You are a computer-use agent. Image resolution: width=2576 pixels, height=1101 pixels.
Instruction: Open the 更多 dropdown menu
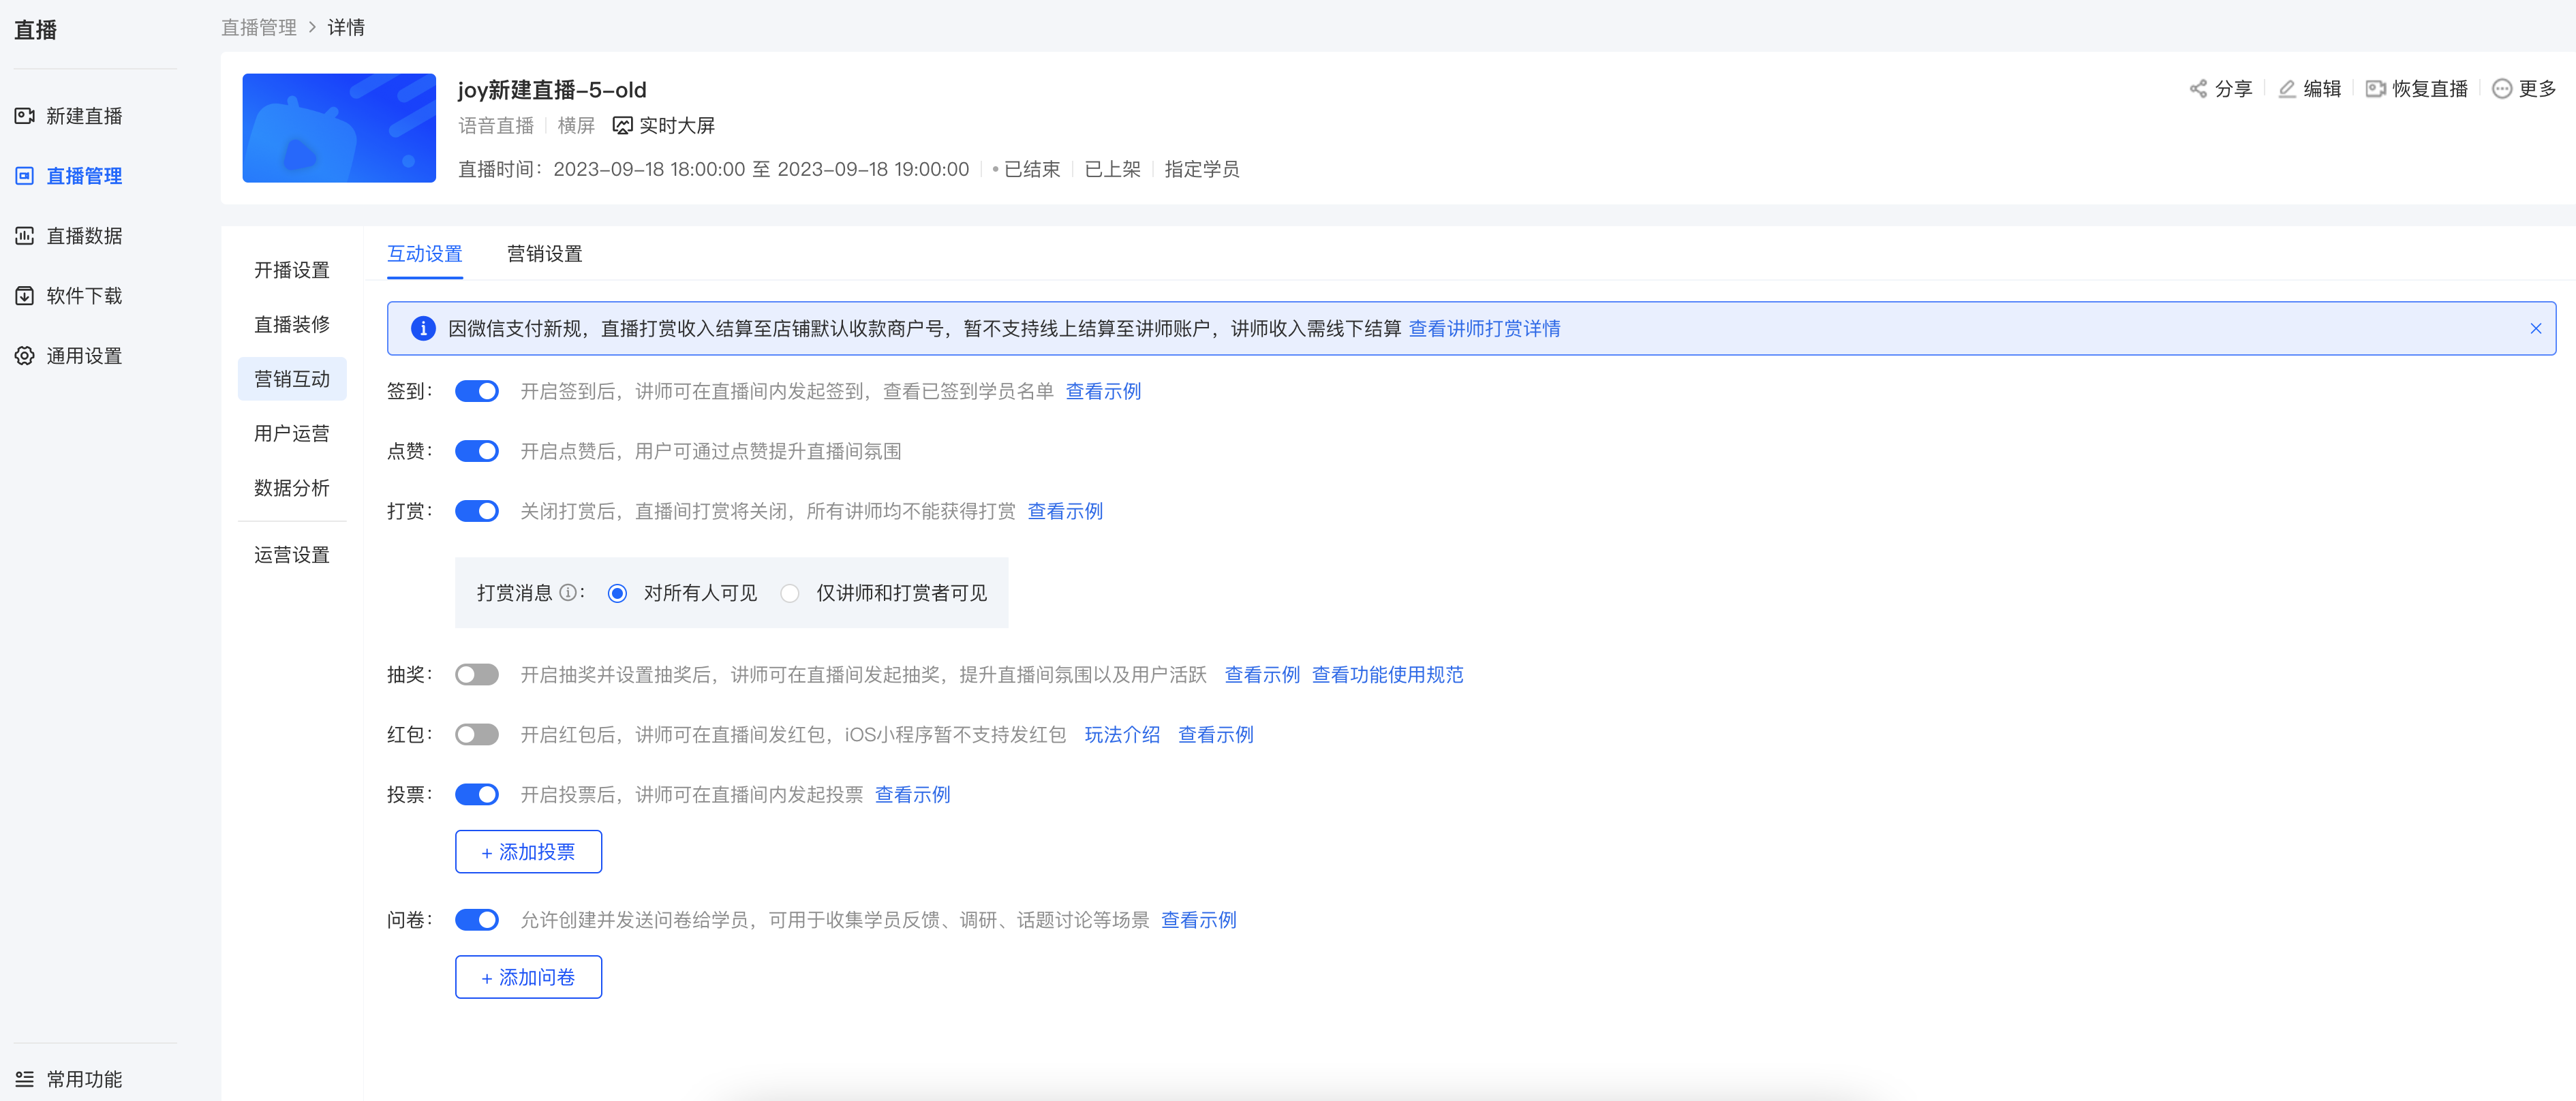(2525, 89)
